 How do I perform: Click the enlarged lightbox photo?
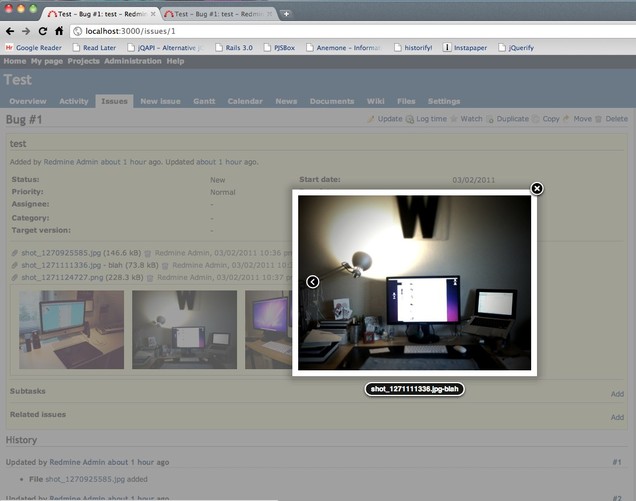[x=415, y=283]
